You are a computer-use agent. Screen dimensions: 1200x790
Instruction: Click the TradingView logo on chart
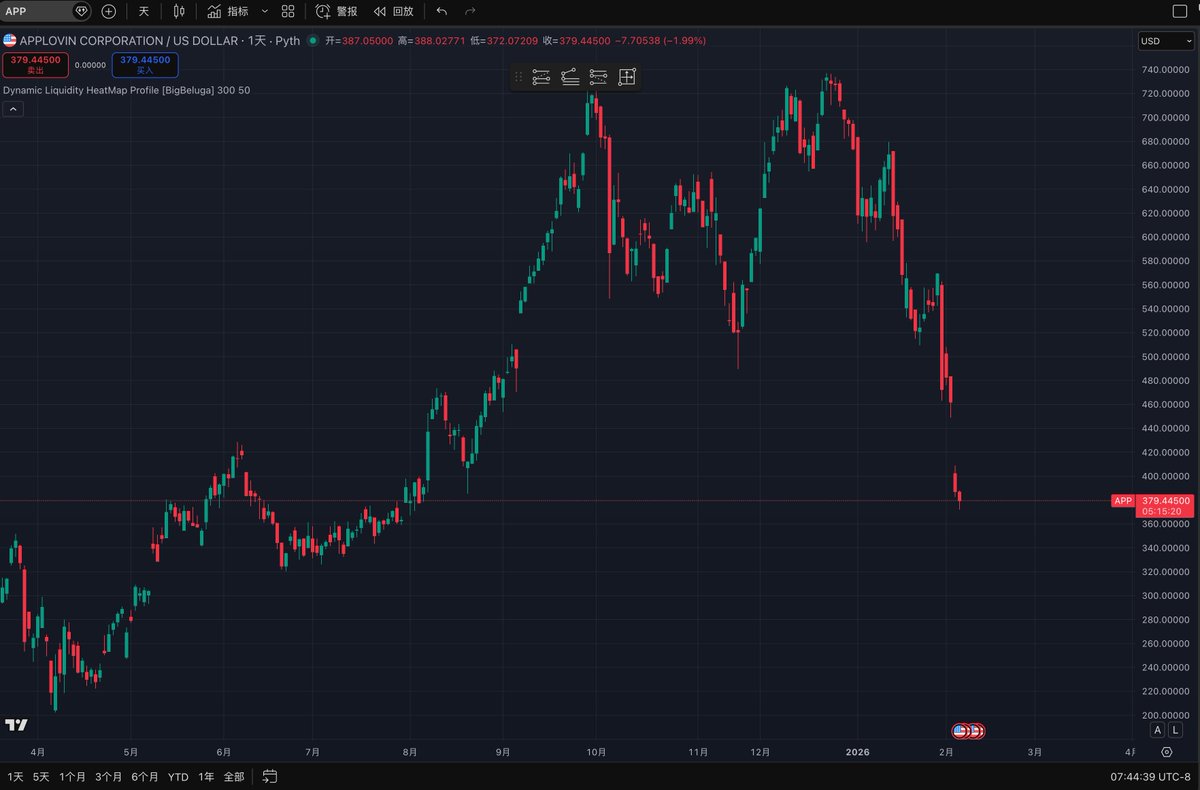15,725
